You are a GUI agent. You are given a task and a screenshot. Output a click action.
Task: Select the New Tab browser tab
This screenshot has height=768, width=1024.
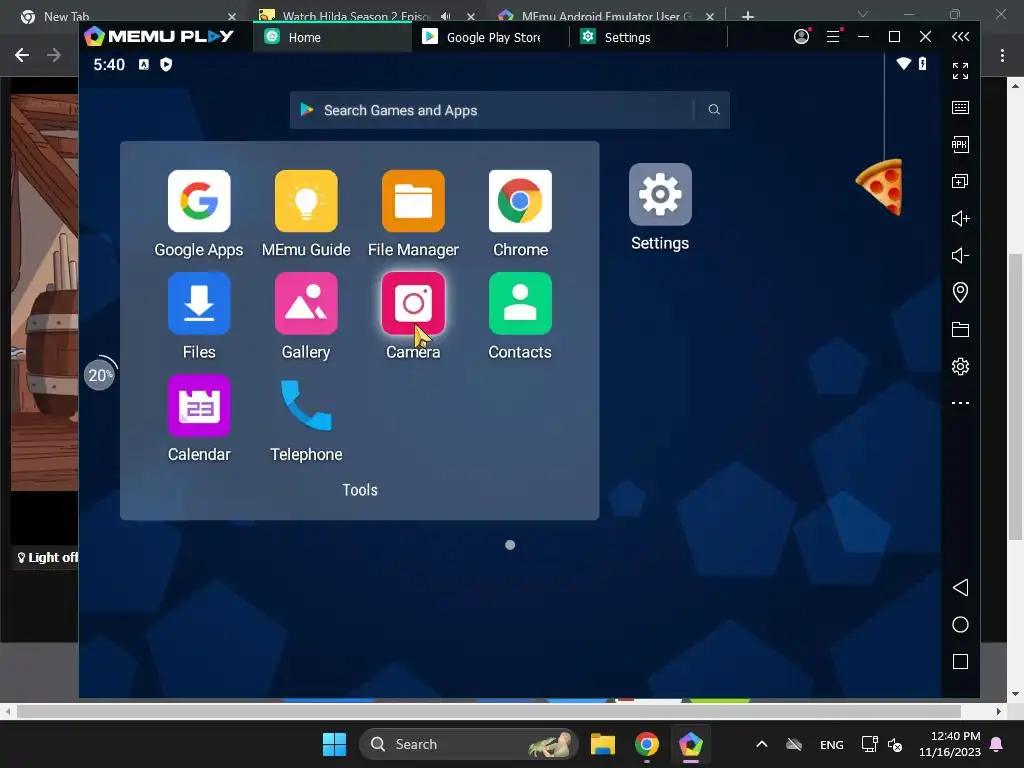[127, 16]
